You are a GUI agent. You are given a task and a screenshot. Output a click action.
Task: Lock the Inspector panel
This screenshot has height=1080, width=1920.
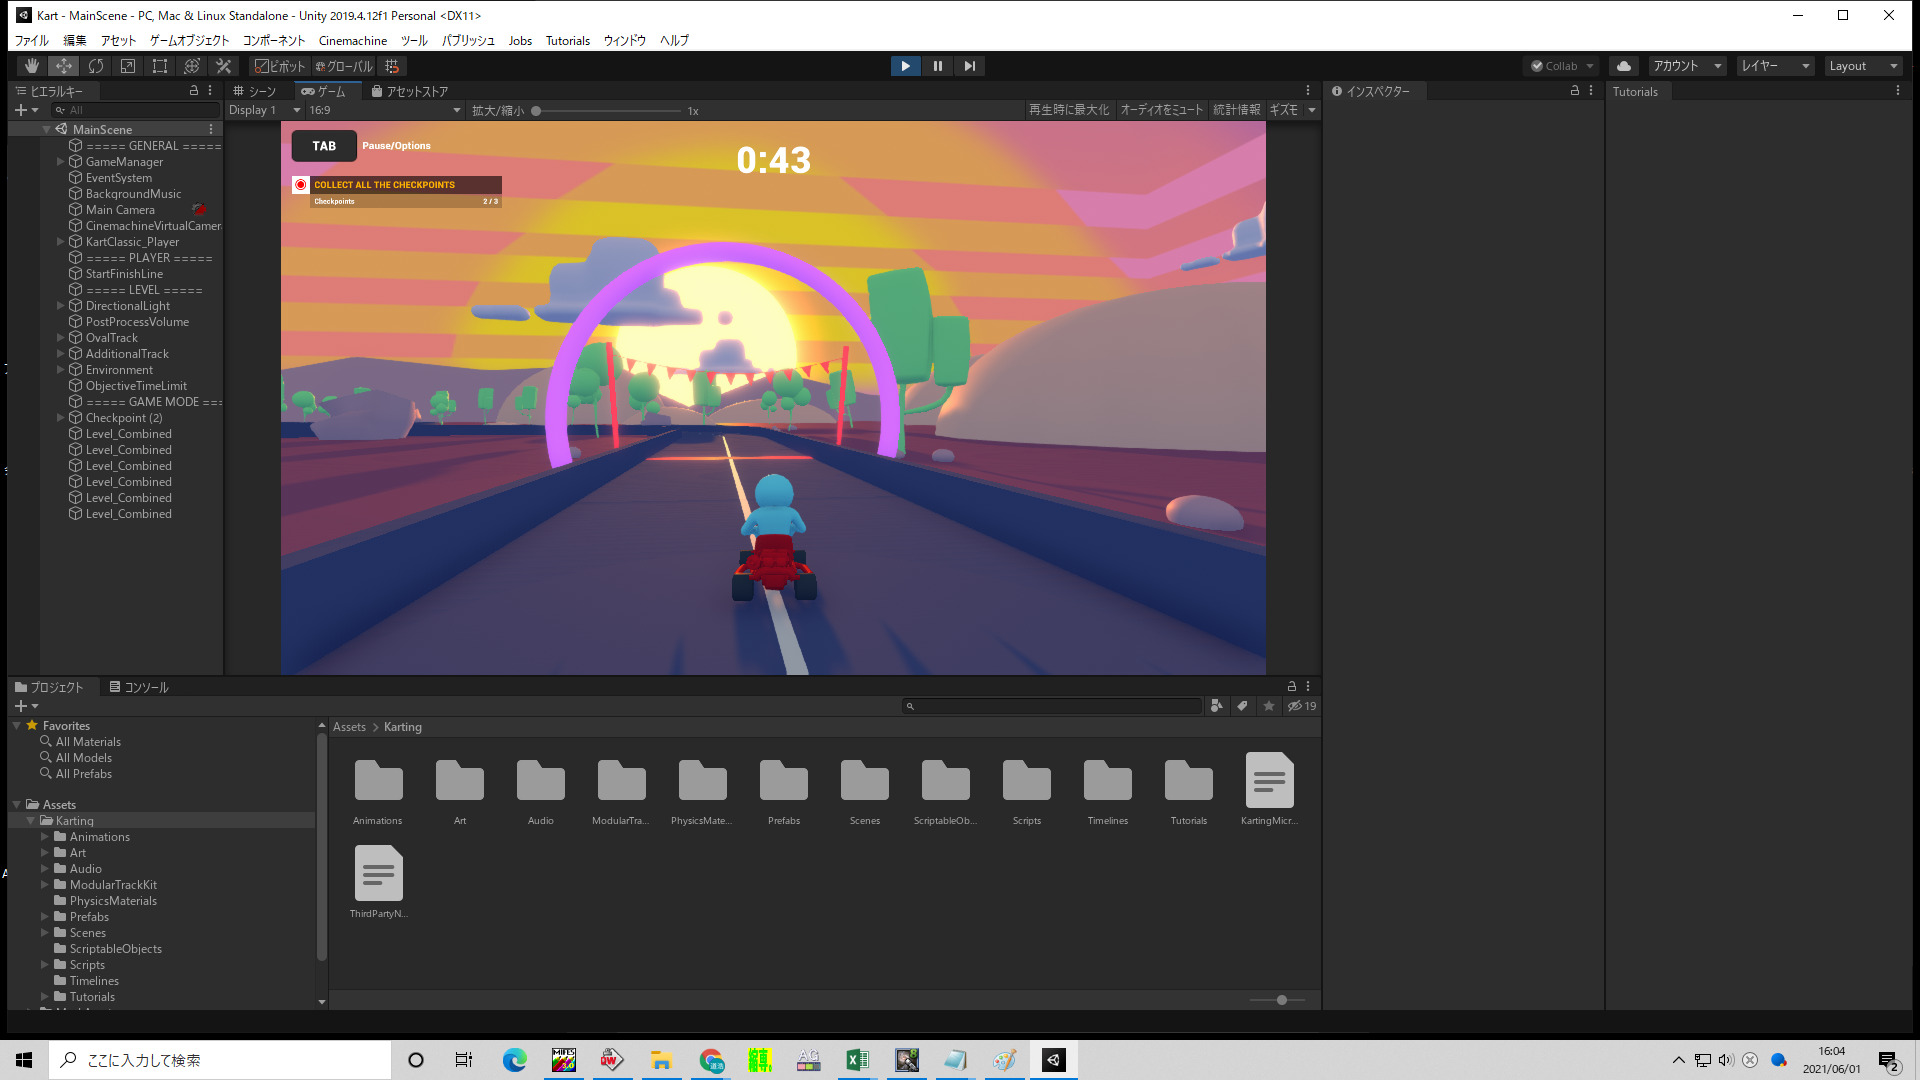click(1575, 90)
